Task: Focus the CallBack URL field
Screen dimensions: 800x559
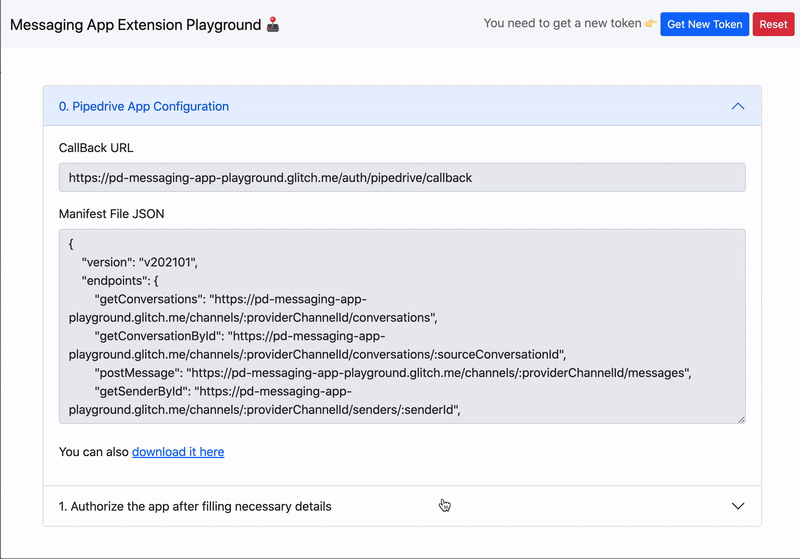Action: [x=402, y=178]
